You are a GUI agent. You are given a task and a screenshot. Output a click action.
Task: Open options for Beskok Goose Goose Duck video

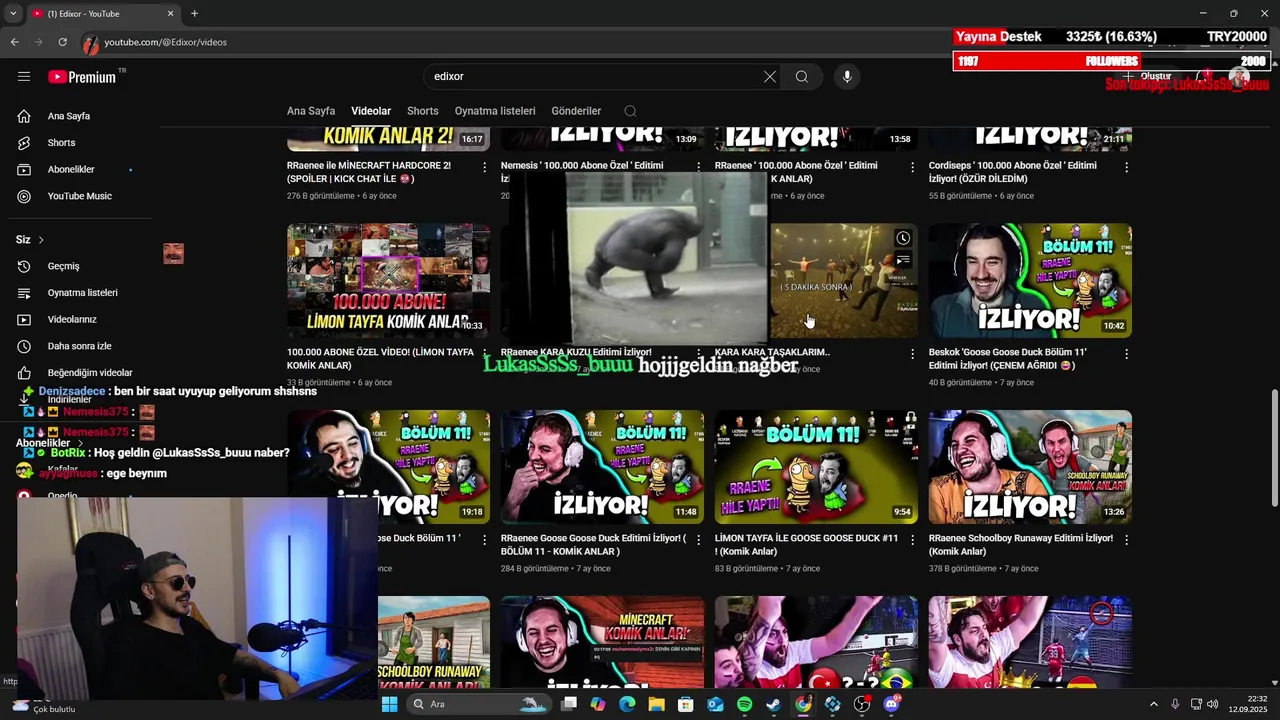point(1126,354)
